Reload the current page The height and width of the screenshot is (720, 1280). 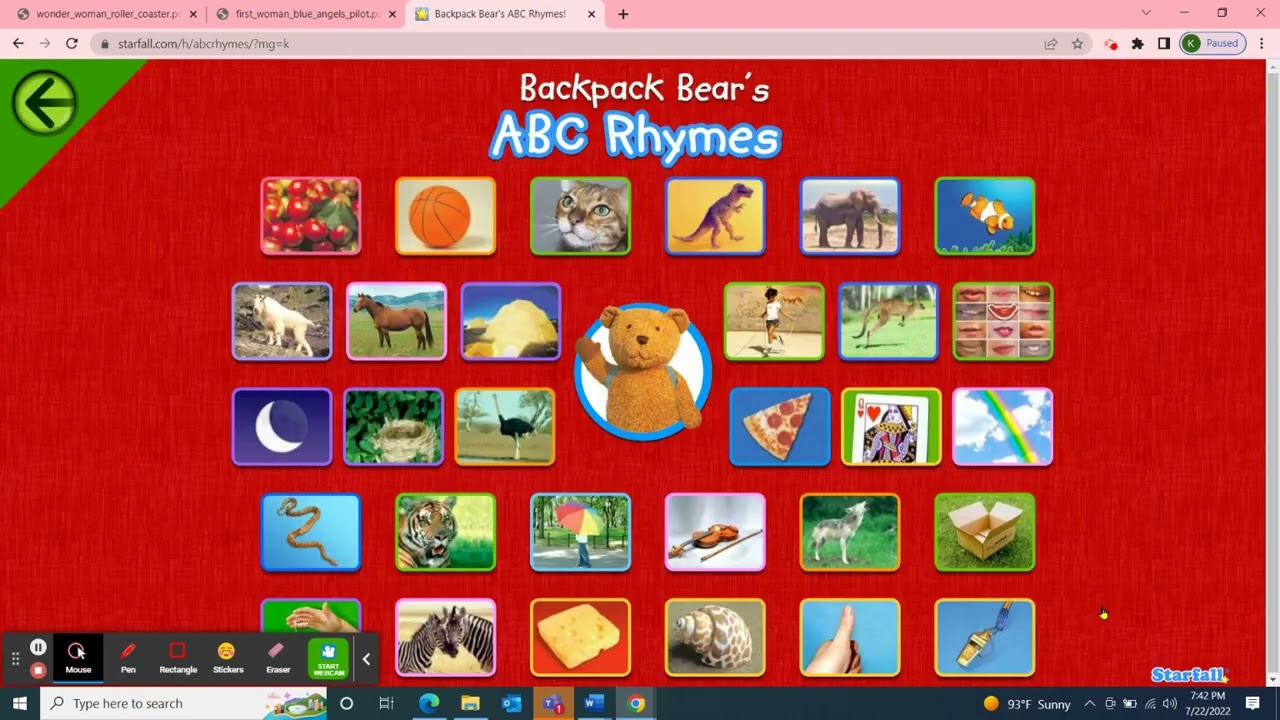pos(72,44)
